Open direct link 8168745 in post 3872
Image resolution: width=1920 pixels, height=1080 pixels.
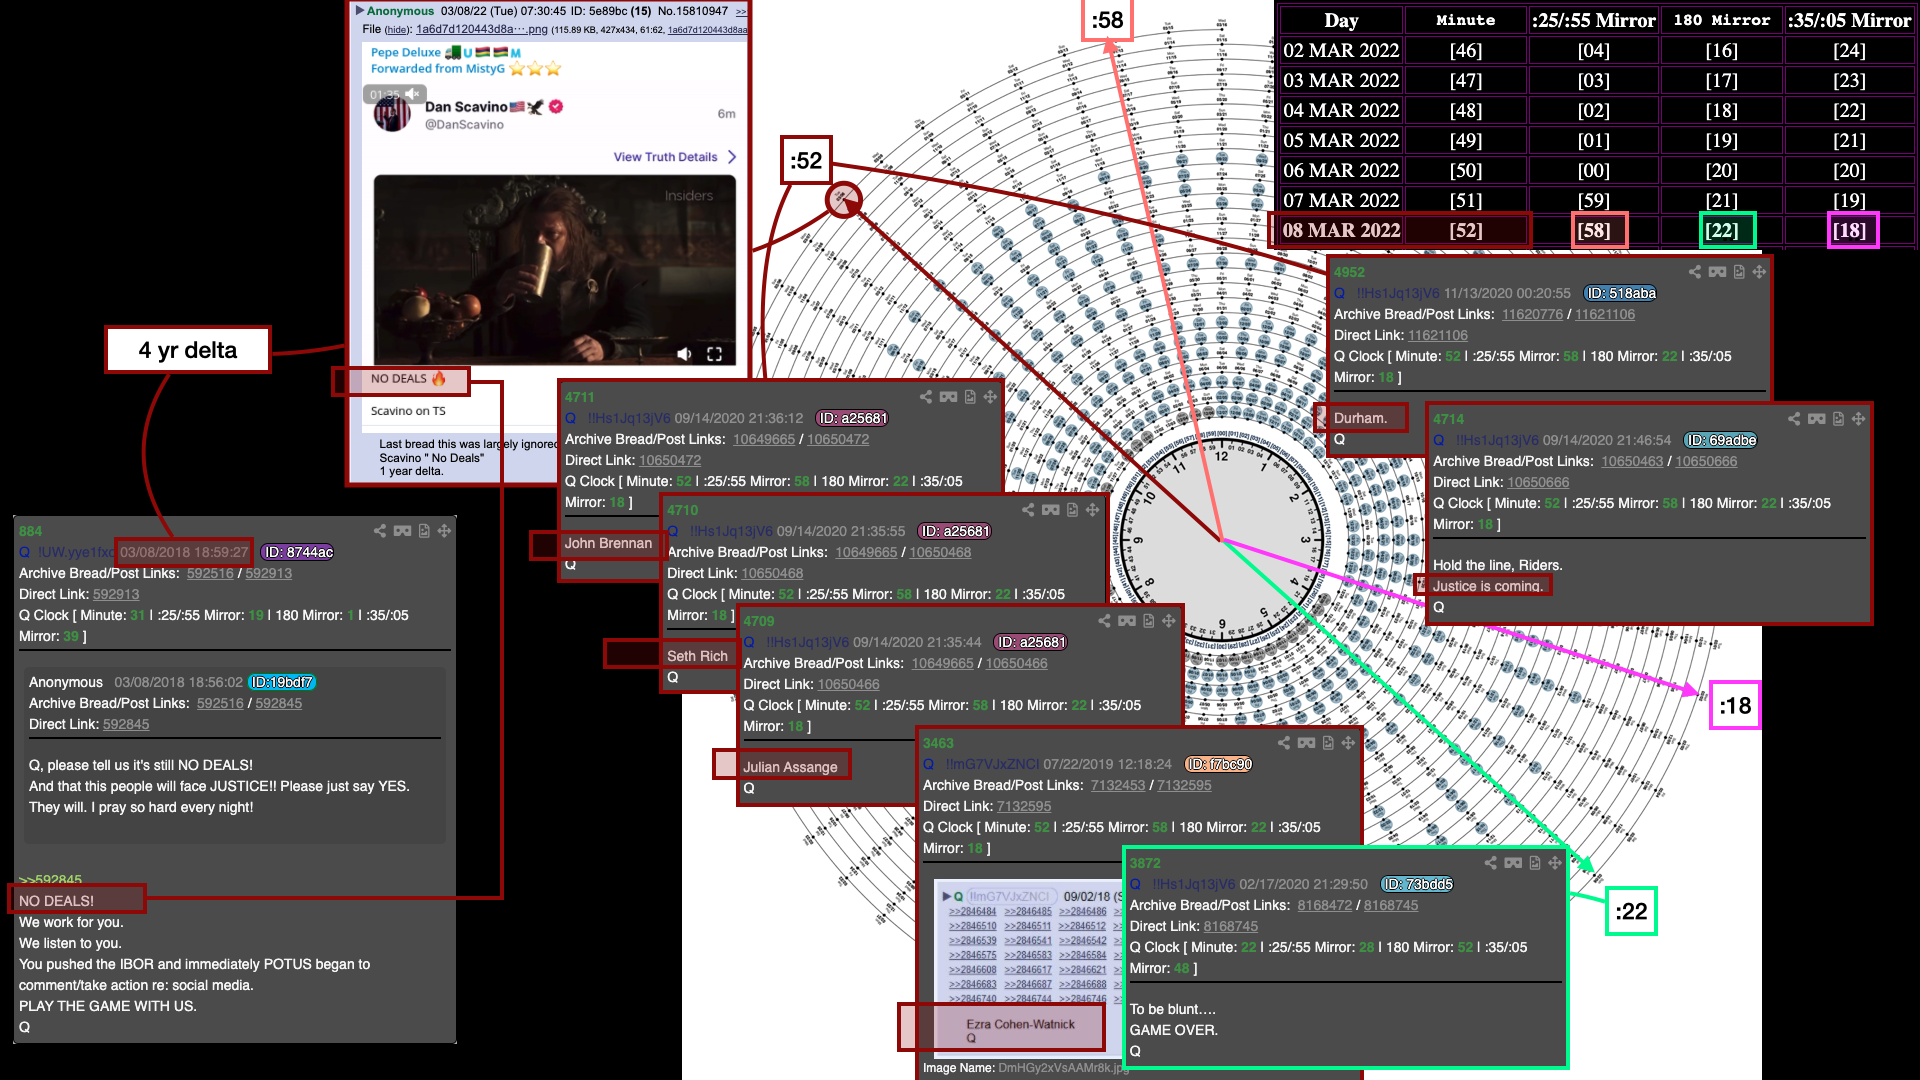tap(1231, 926)
